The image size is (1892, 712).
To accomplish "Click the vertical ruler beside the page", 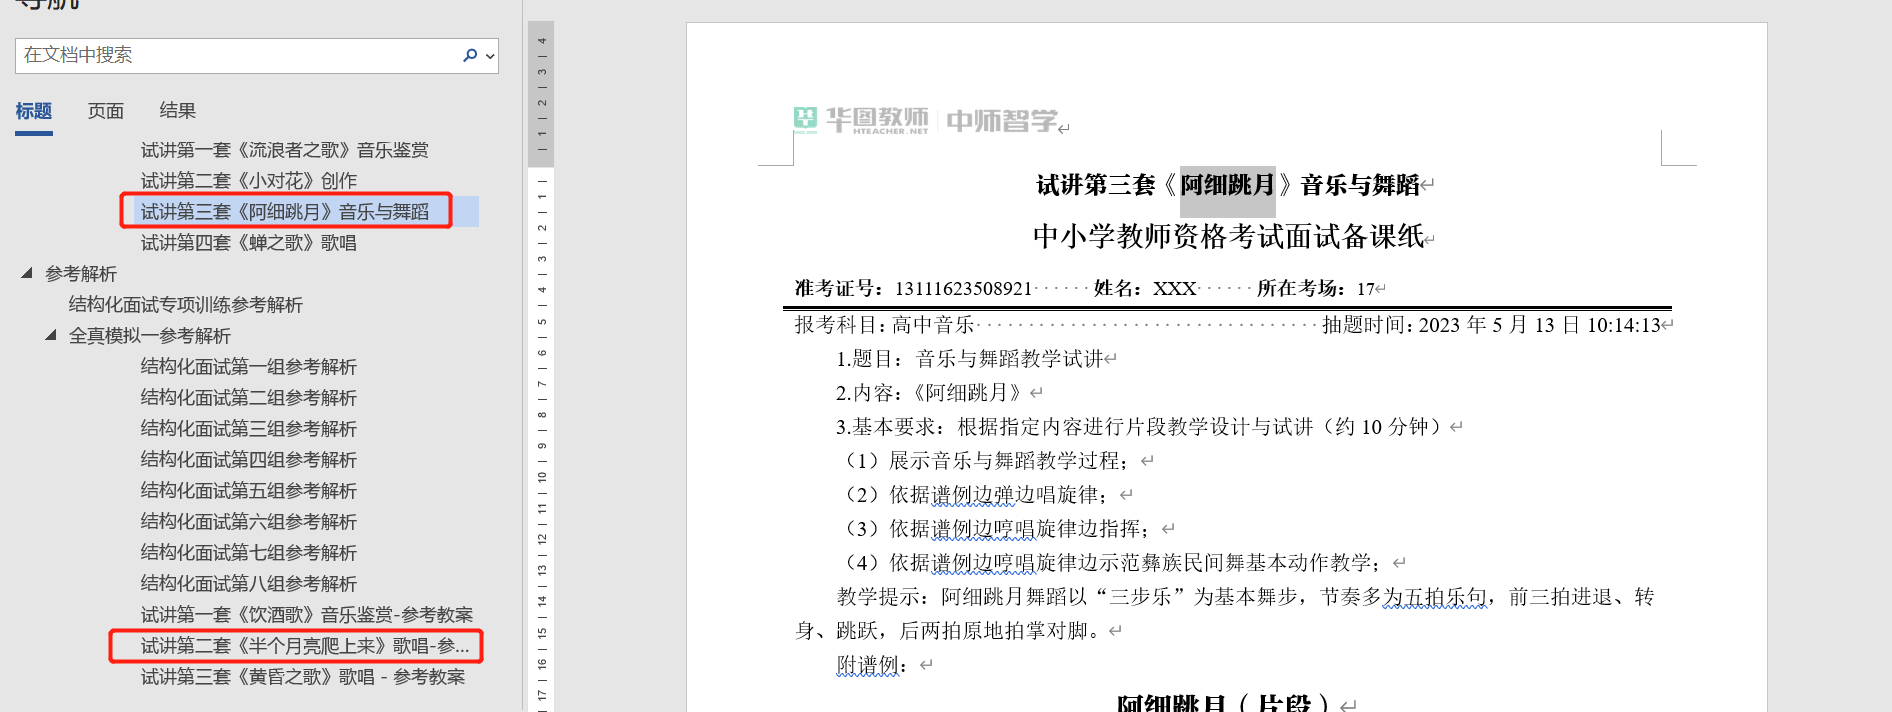I will click(x=541, y=400).
